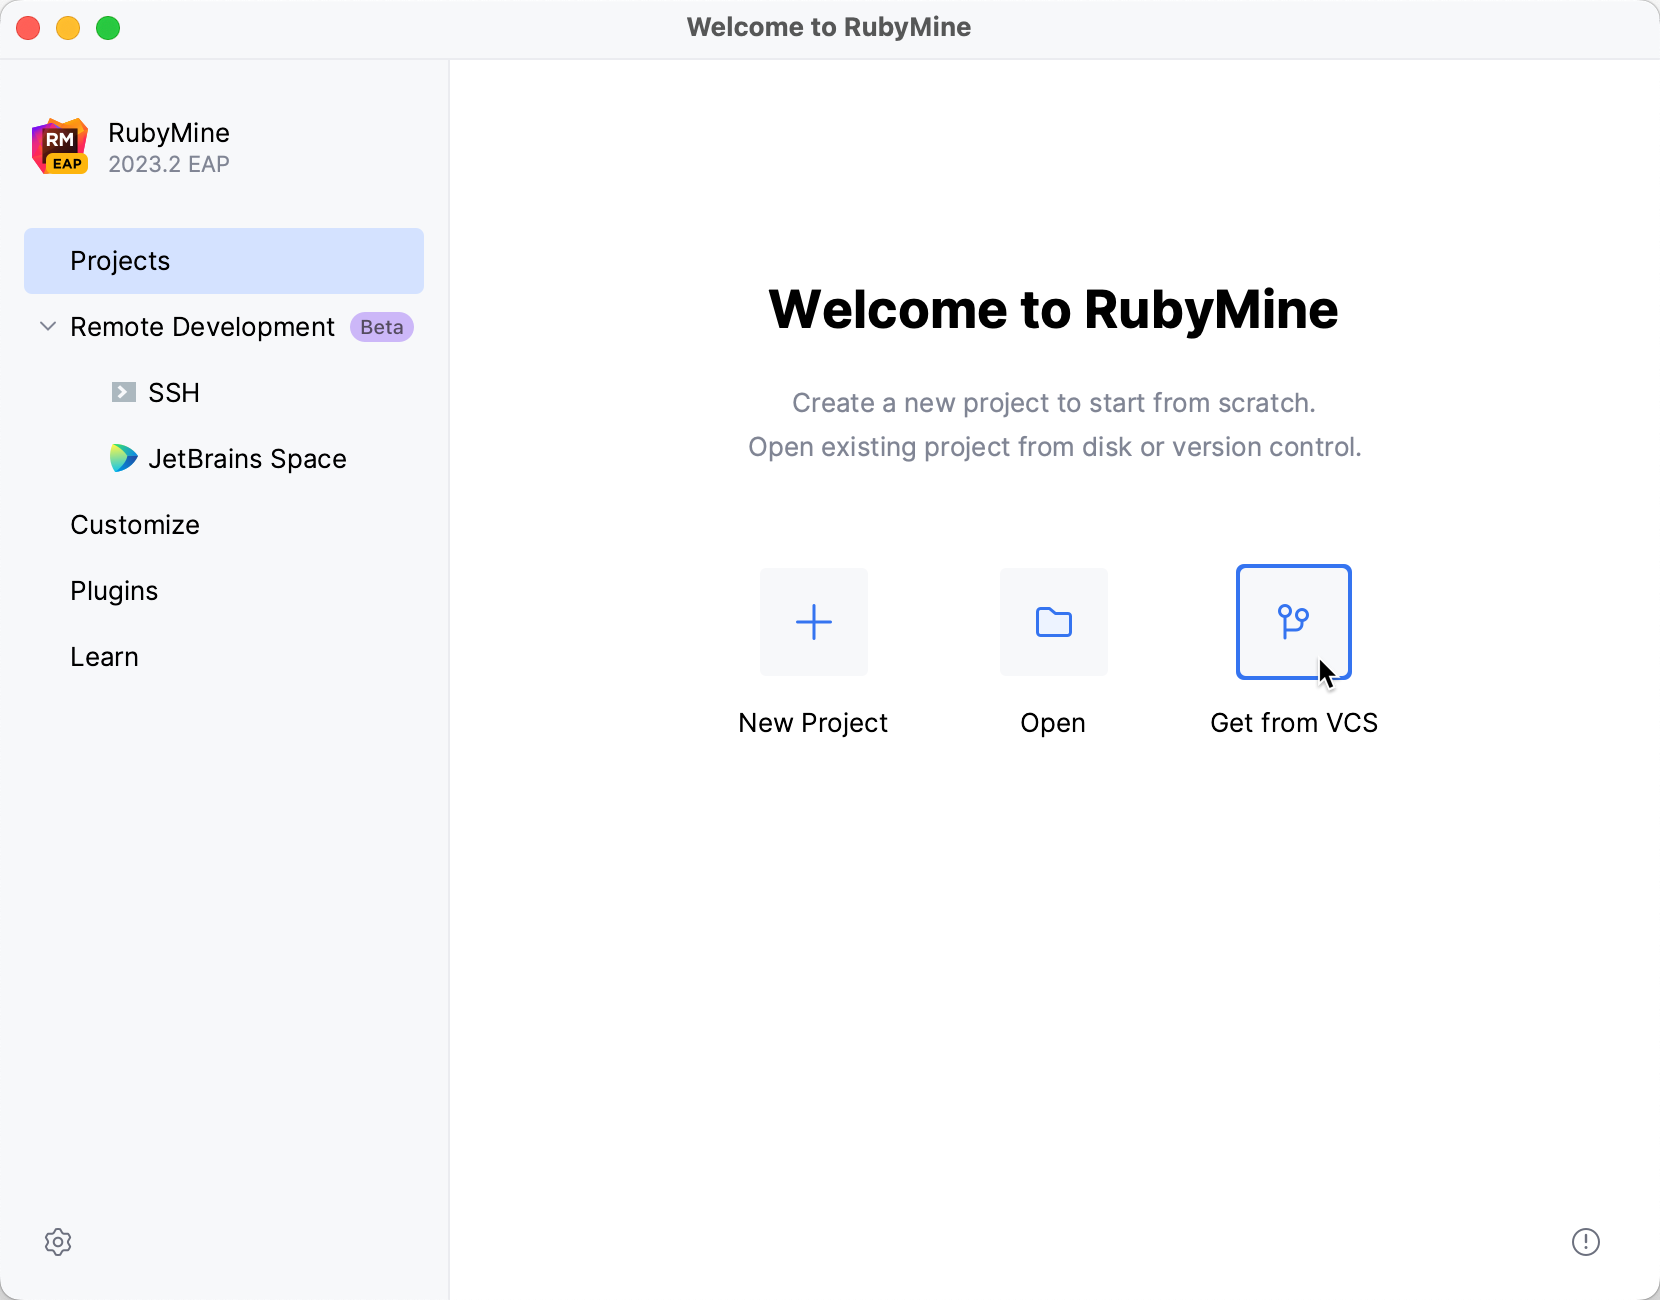
Task: Open the Customize section
Action: click(134, 524)
